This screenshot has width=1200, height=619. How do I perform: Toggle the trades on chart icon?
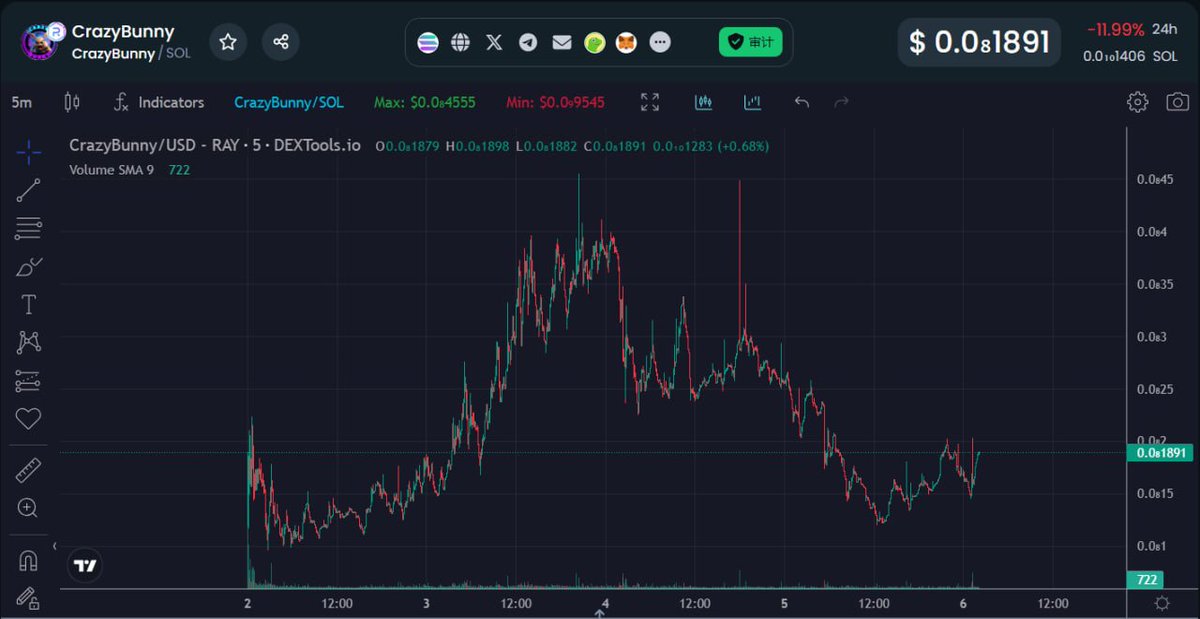tap(703, 102)
